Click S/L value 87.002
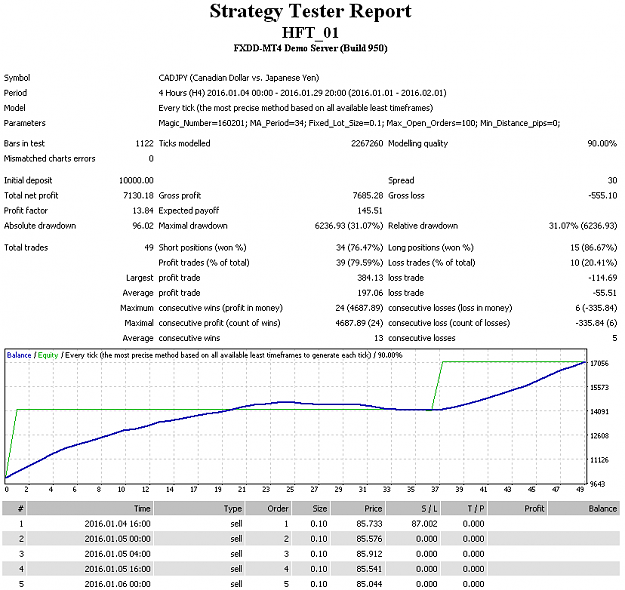Viewport: 625px width, 590px height. pyautogui.click(x=424, y=524)
